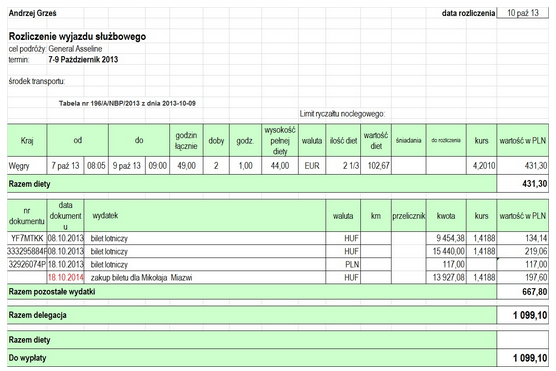
Task: Select 'Razem pozostałe wydatki' row label
Action: 52,292
